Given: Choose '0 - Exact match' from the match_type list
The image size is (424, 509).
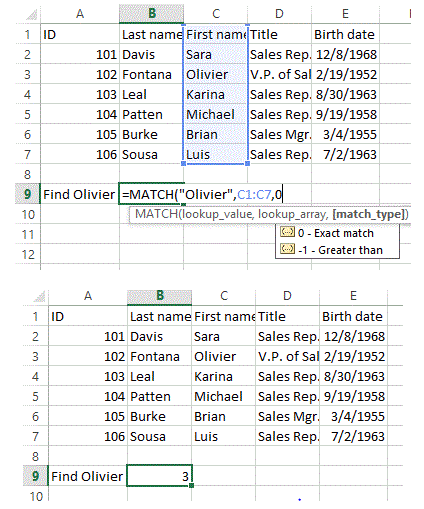Looking at the screenshot, I should (x=335, y=233).
